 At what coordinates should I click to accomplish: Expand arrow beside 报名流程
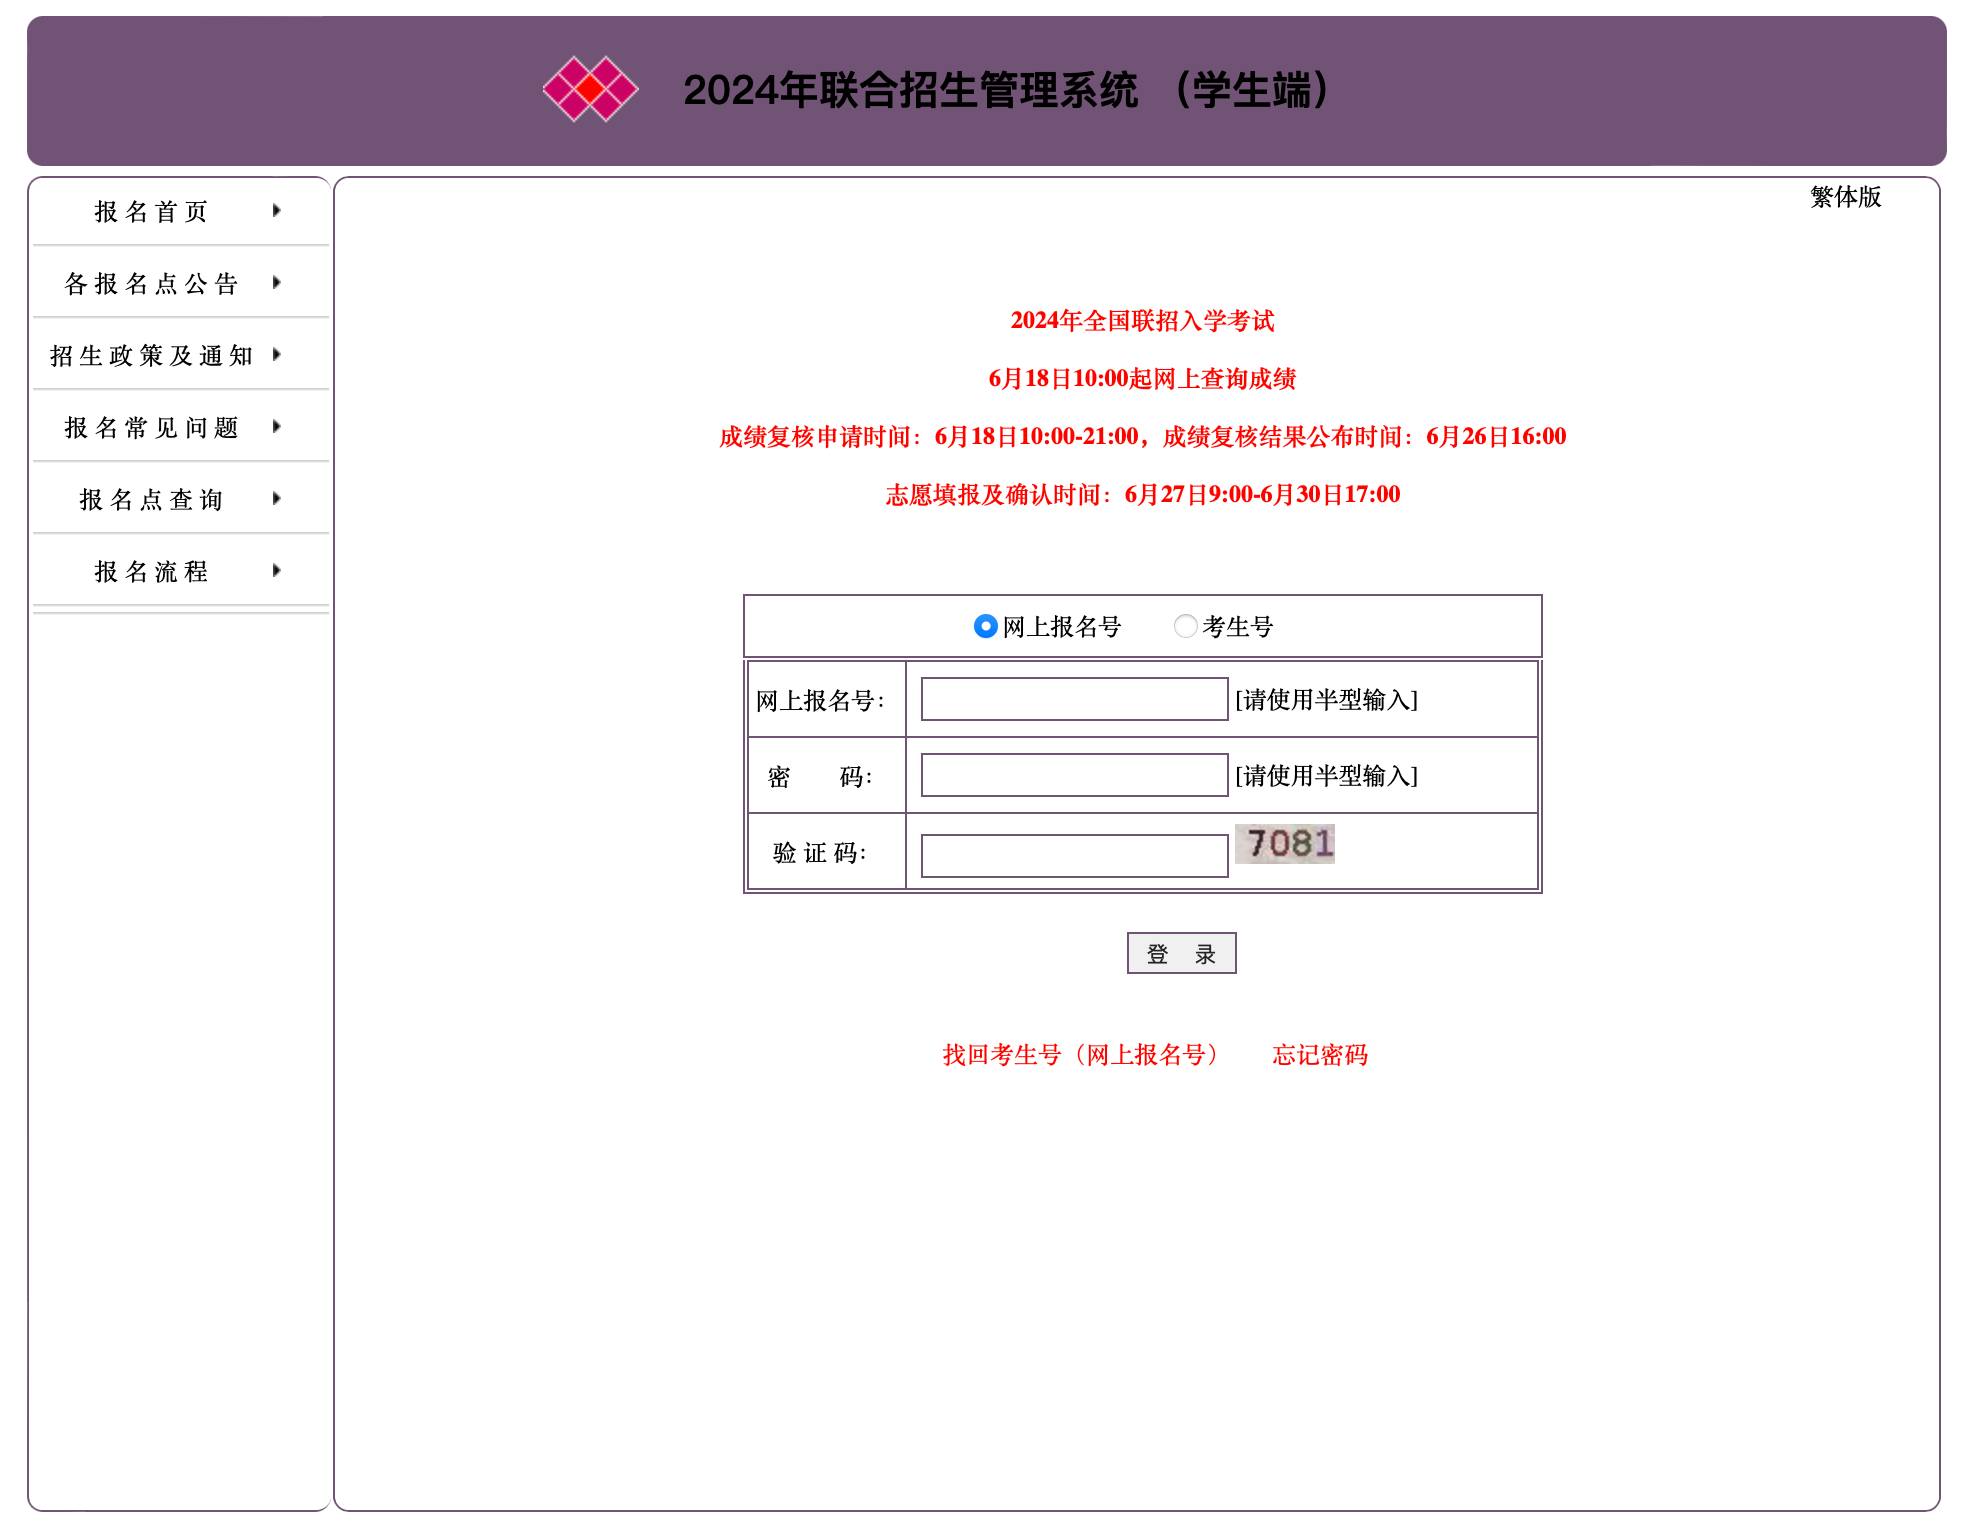point(277,570)
